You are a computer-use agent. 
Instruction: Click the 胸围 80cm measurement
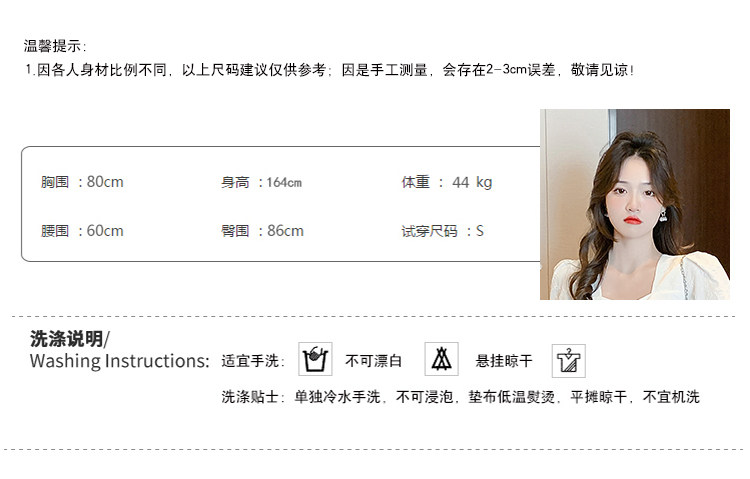[x=82, y=182]
